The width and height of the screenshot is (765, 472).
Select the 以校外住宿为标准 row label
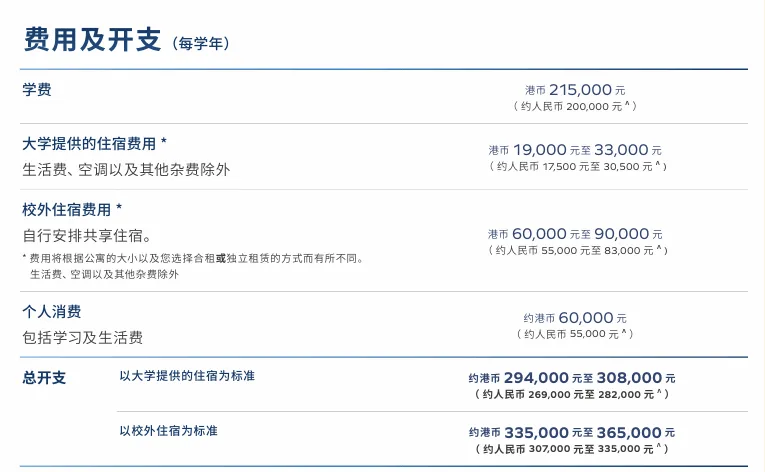[168, 431]
